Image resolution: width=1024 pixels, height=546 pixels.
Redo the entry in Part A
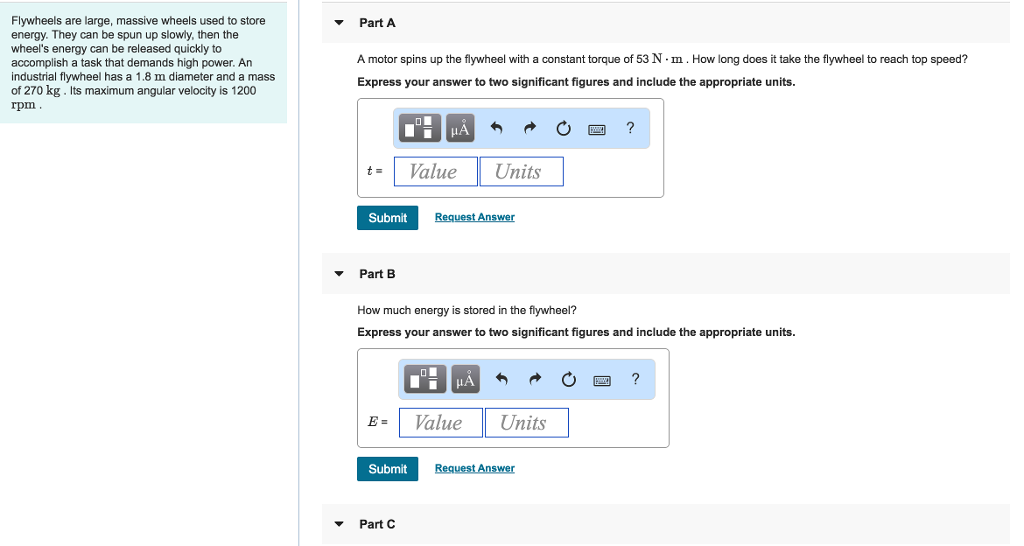(530, 128)
